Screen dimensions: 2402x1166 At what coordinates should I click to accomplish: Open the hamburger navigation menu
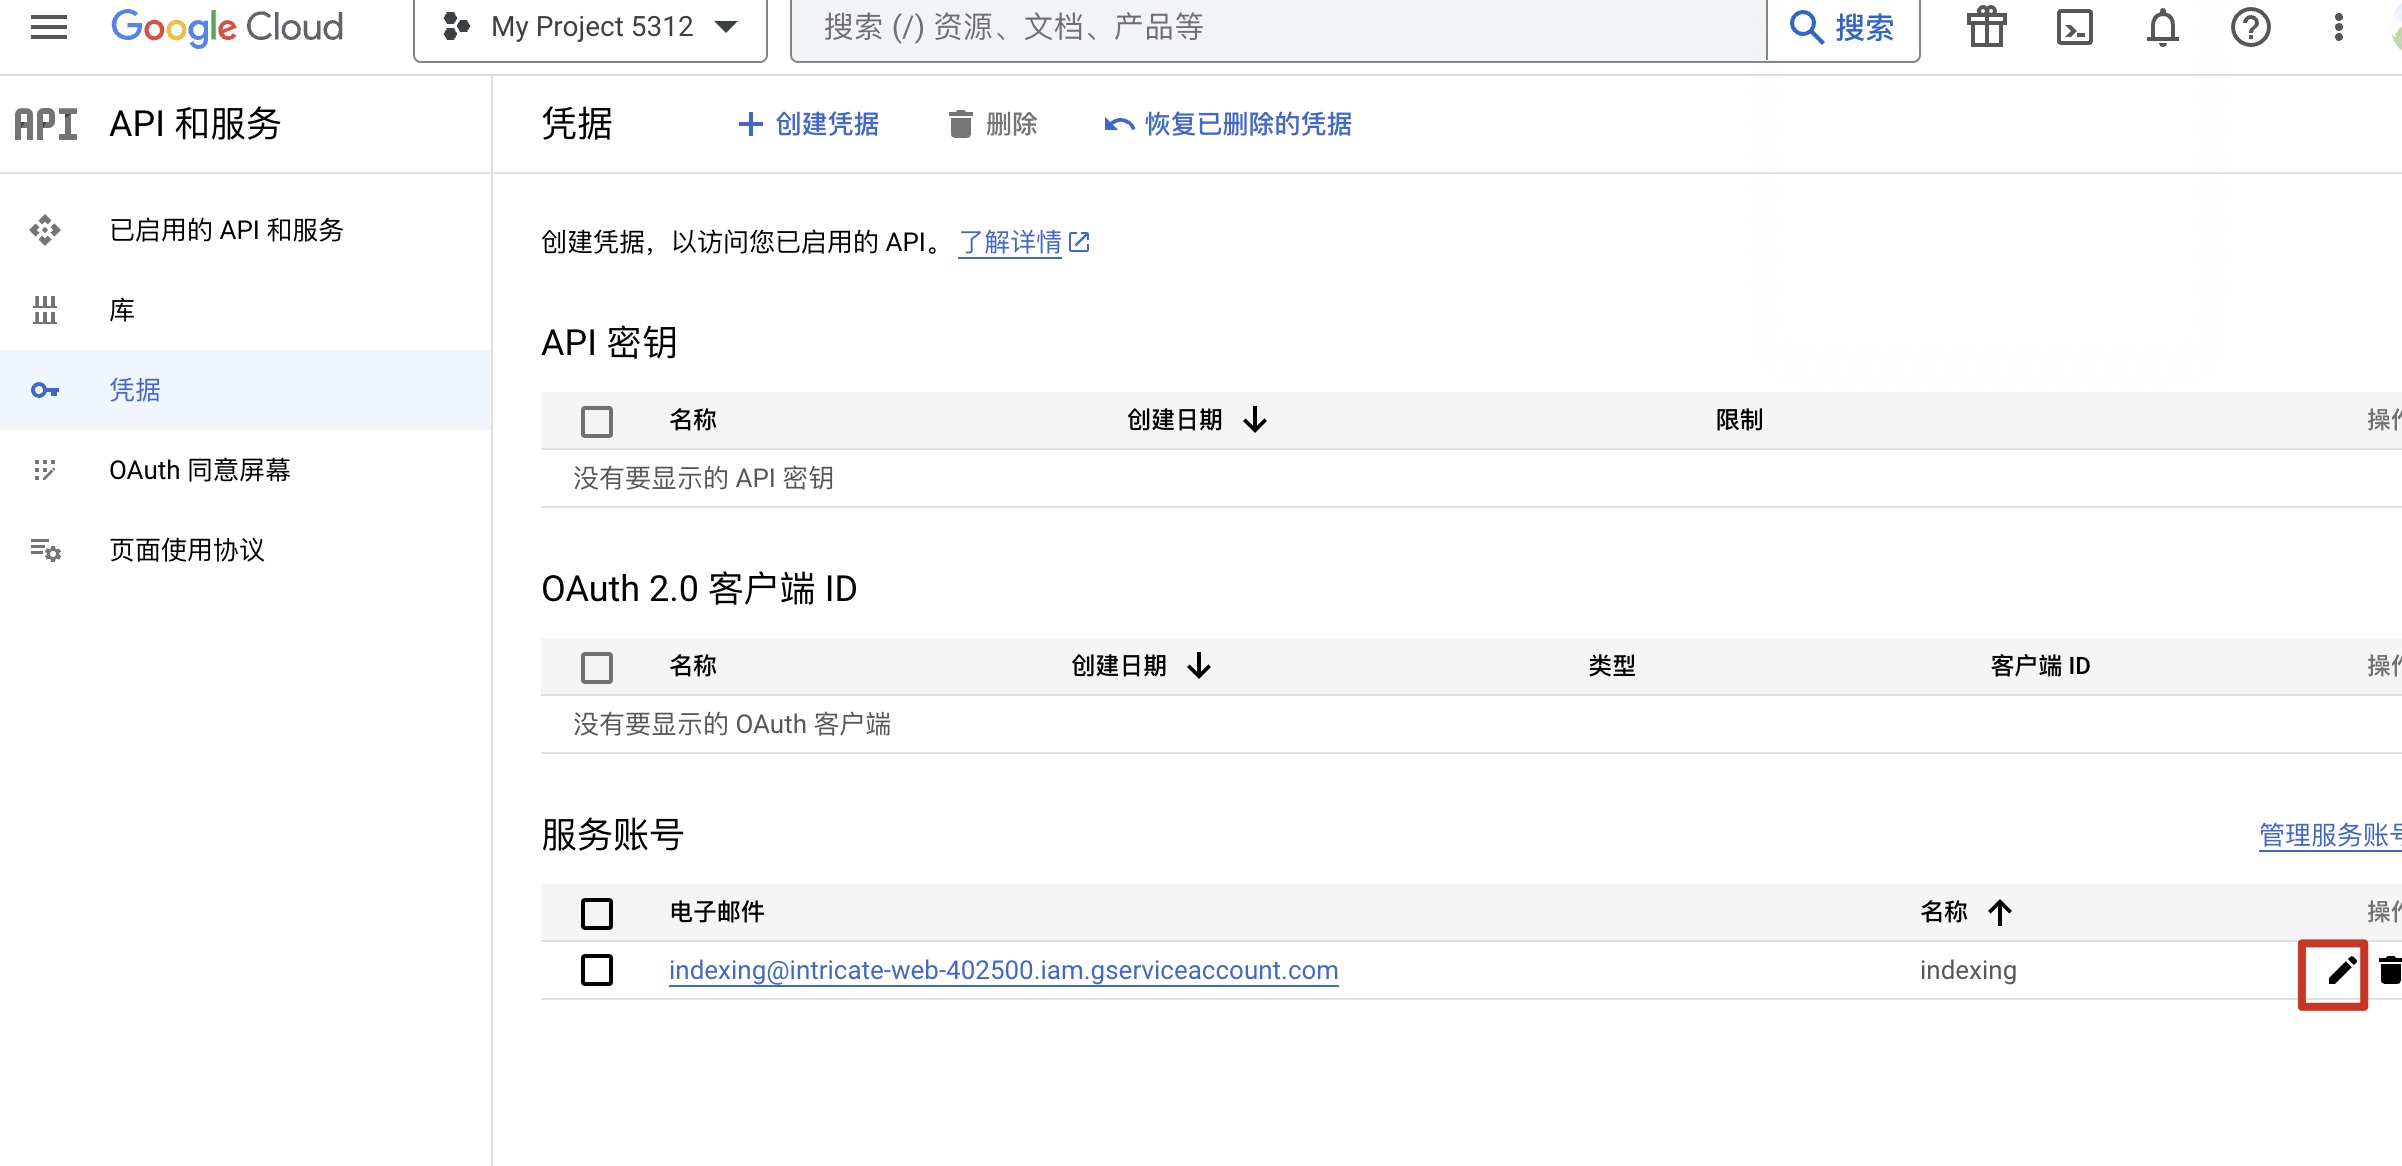click(x=48, y=27)
